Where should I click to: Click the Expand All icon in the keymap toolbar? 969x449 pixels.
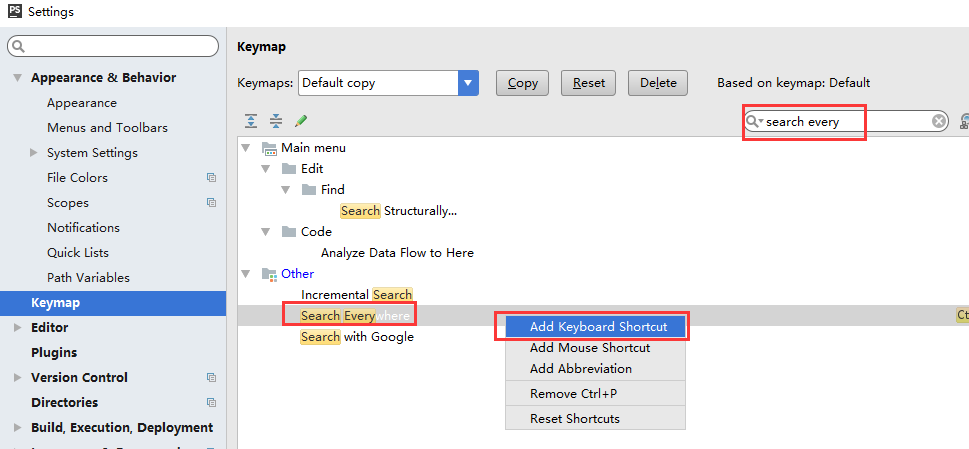[251, 121]
